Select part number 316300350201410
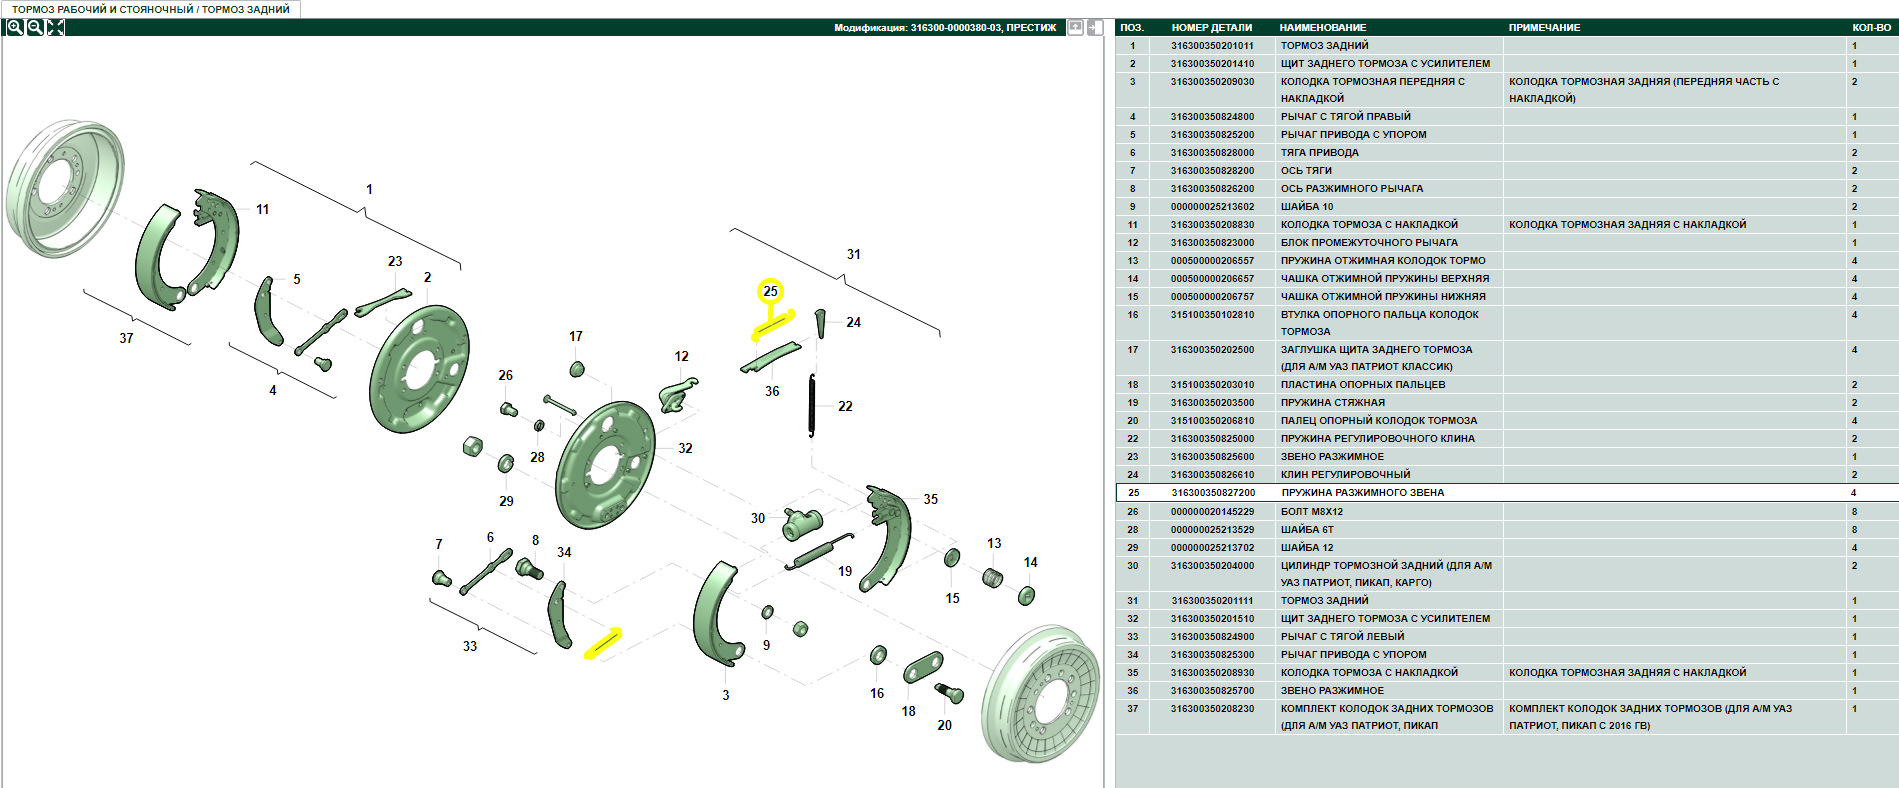The width and height of the screenshot is (1899, 788). (x=1212, y=63)
